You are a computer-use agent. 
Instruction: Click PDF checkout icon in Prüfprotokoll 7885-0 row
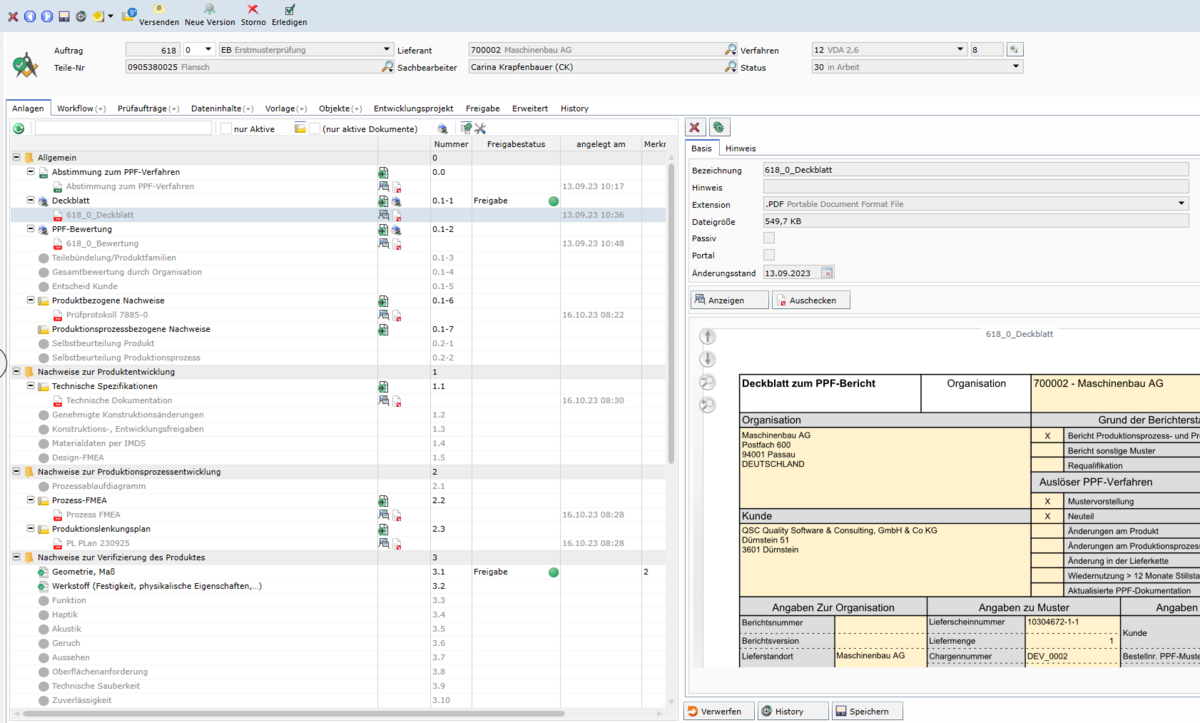click(397, 315)
